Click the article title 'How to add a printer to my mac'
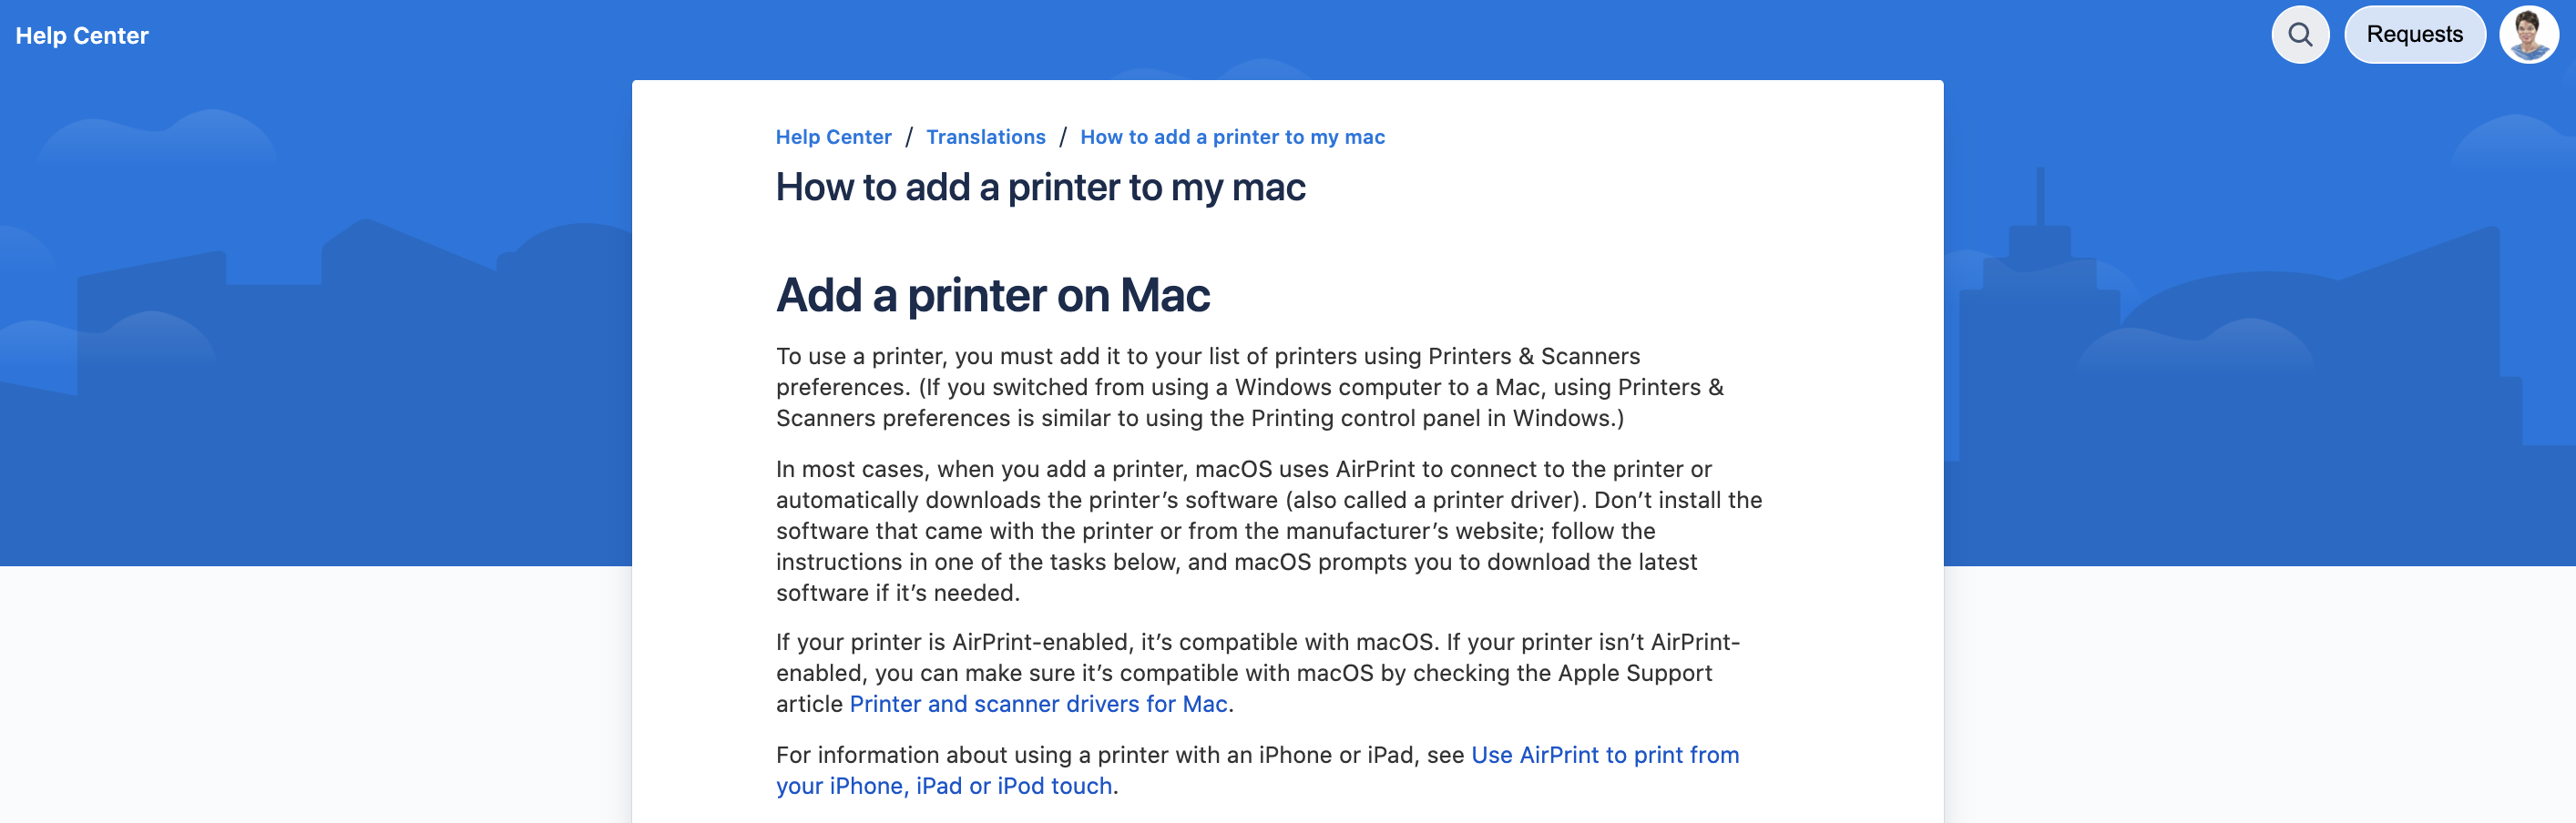Viewport: 2576px width, 823px height. tap(1040, 187)
